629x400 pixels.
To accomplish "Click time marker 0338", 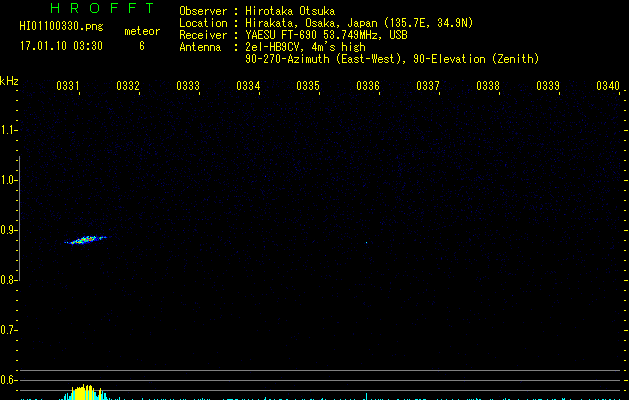I will pos(488,86).
